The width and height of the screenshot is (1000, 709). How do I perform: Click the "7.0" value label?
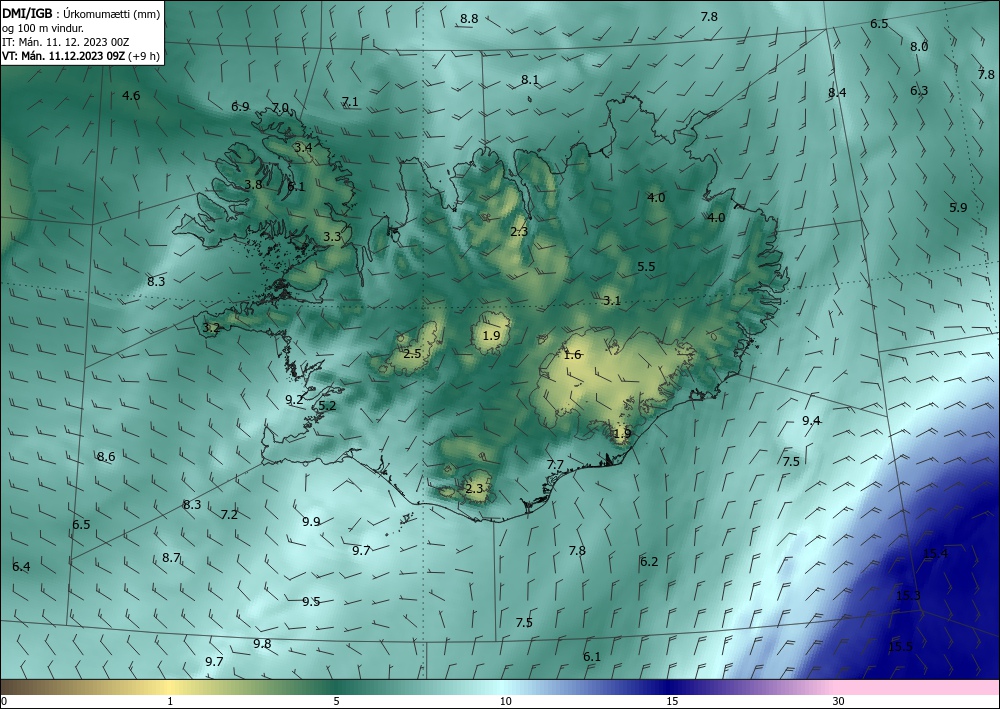[281, 108]
